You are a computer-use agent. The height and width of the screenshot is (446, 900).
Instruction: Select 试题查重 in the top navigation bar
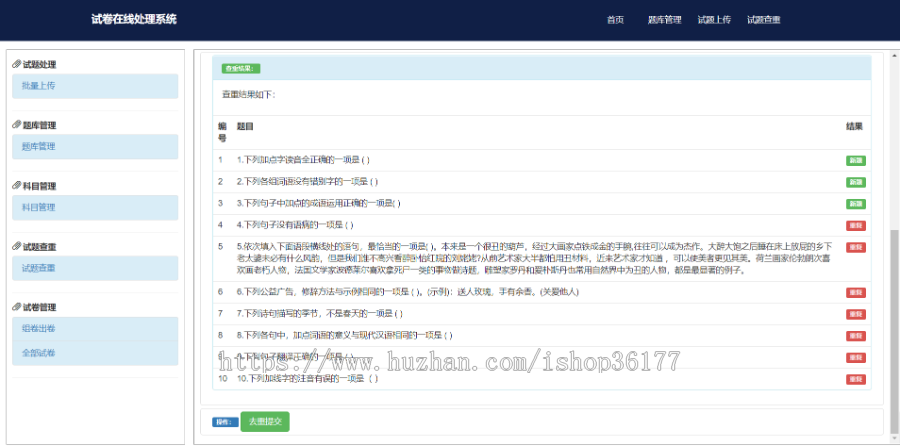tap(764, 20)
